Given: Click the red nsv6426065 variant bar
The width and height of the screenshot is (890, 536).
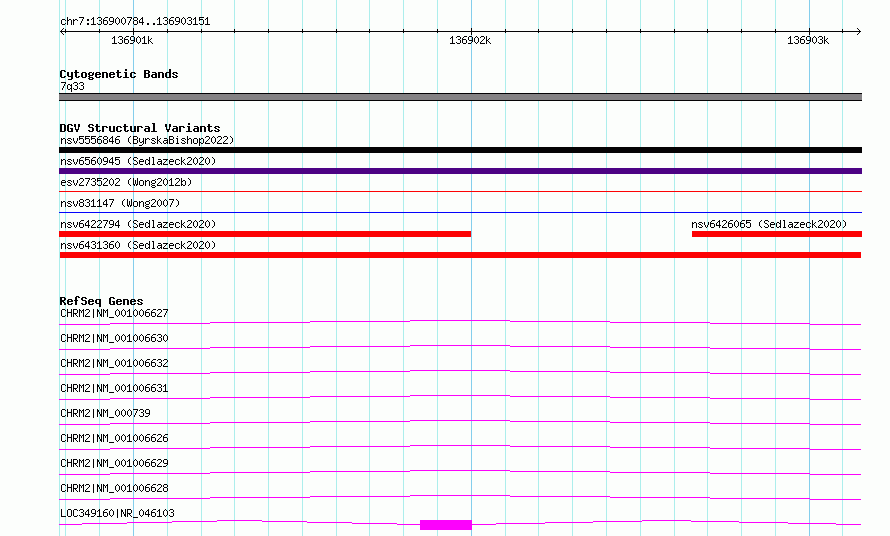Looking at the screenshot, I should [777, 234].
